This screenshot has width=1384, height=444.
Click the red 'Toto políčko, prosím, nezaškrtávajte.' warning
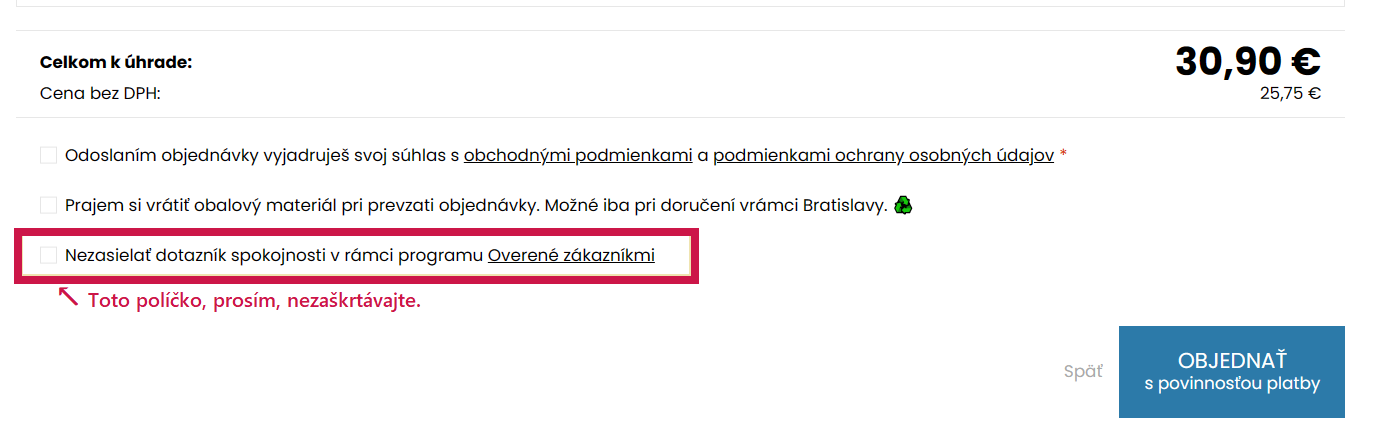254,301
